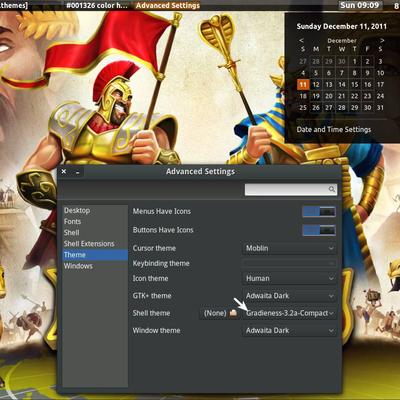This screenshot has height=400, width=400.
Task: Select December 1 in the calendar
Action: 355,61
